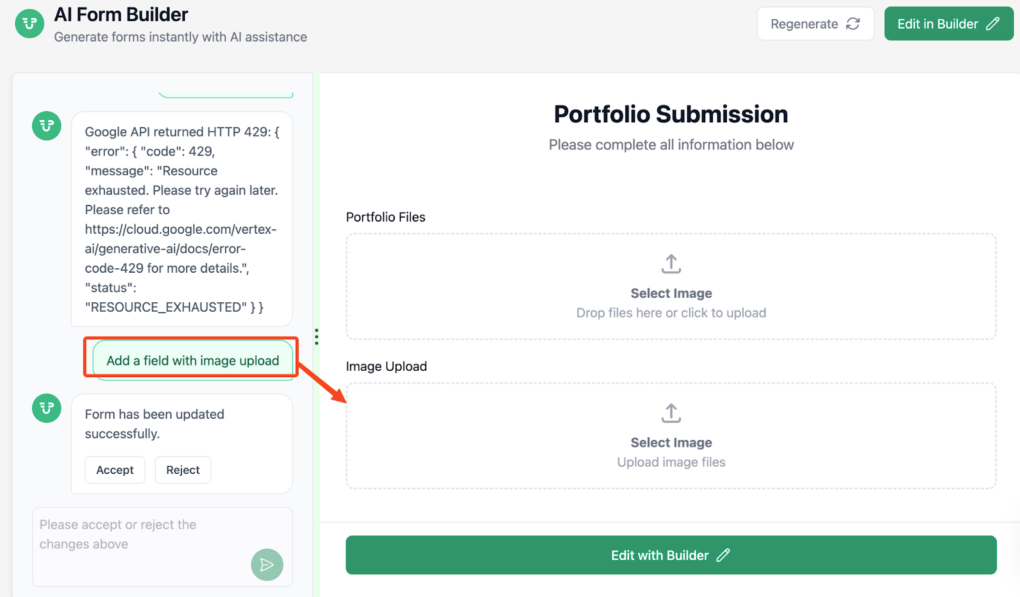Viewport: 1020px width, 597px height.
Task: Click 'Add a field with image upload' bubble
Action: pyautogui.click(x=193, y=360)
